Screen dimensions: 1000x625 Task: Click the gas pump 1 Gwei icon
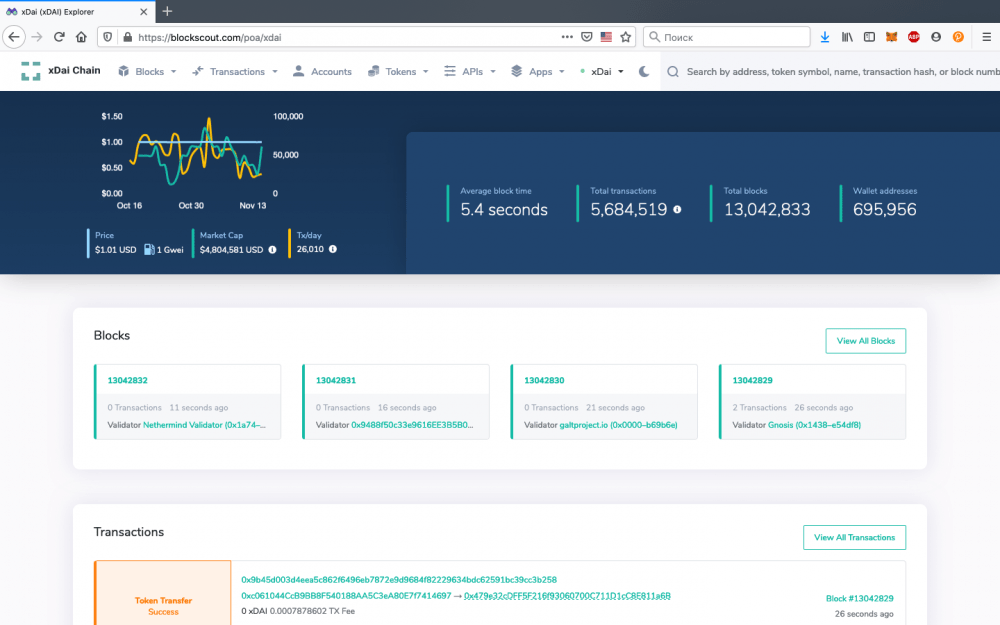point(149,249)
